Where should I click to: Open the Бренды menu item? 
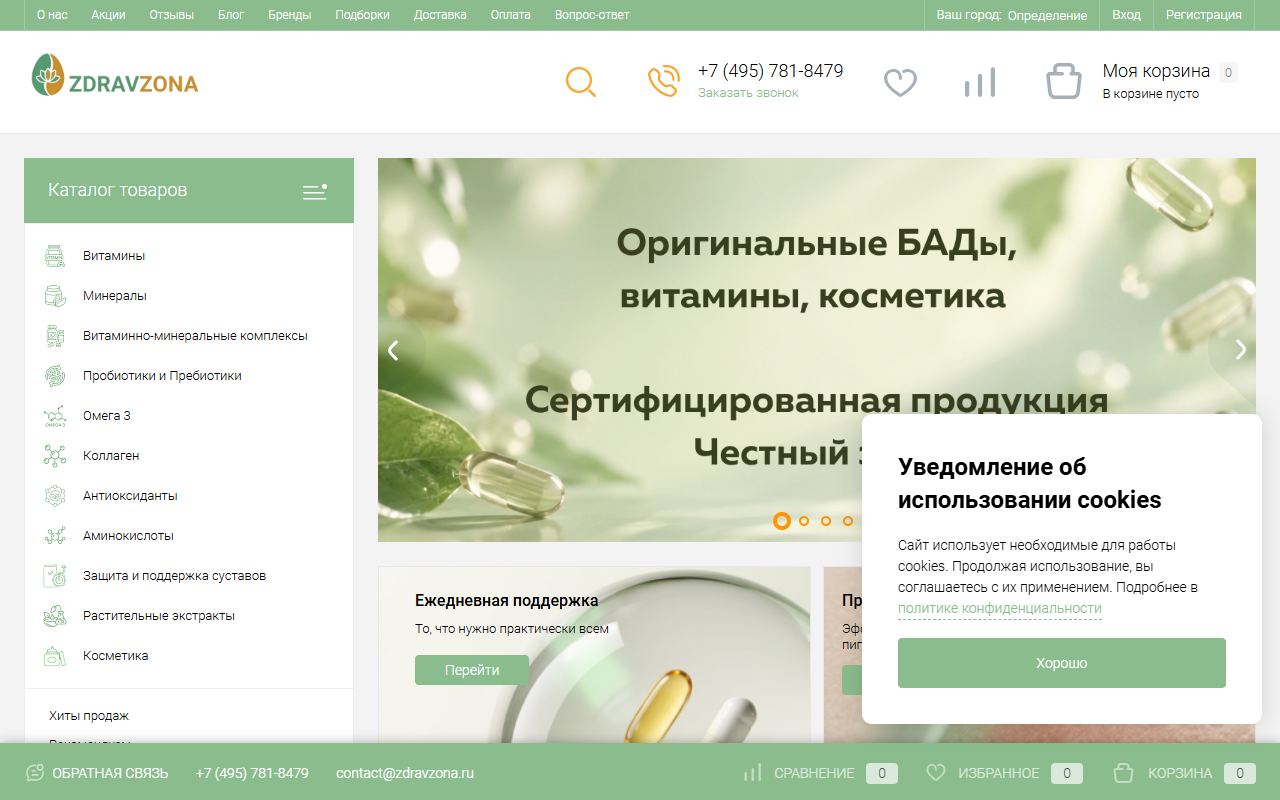click(x=290, y=15)
